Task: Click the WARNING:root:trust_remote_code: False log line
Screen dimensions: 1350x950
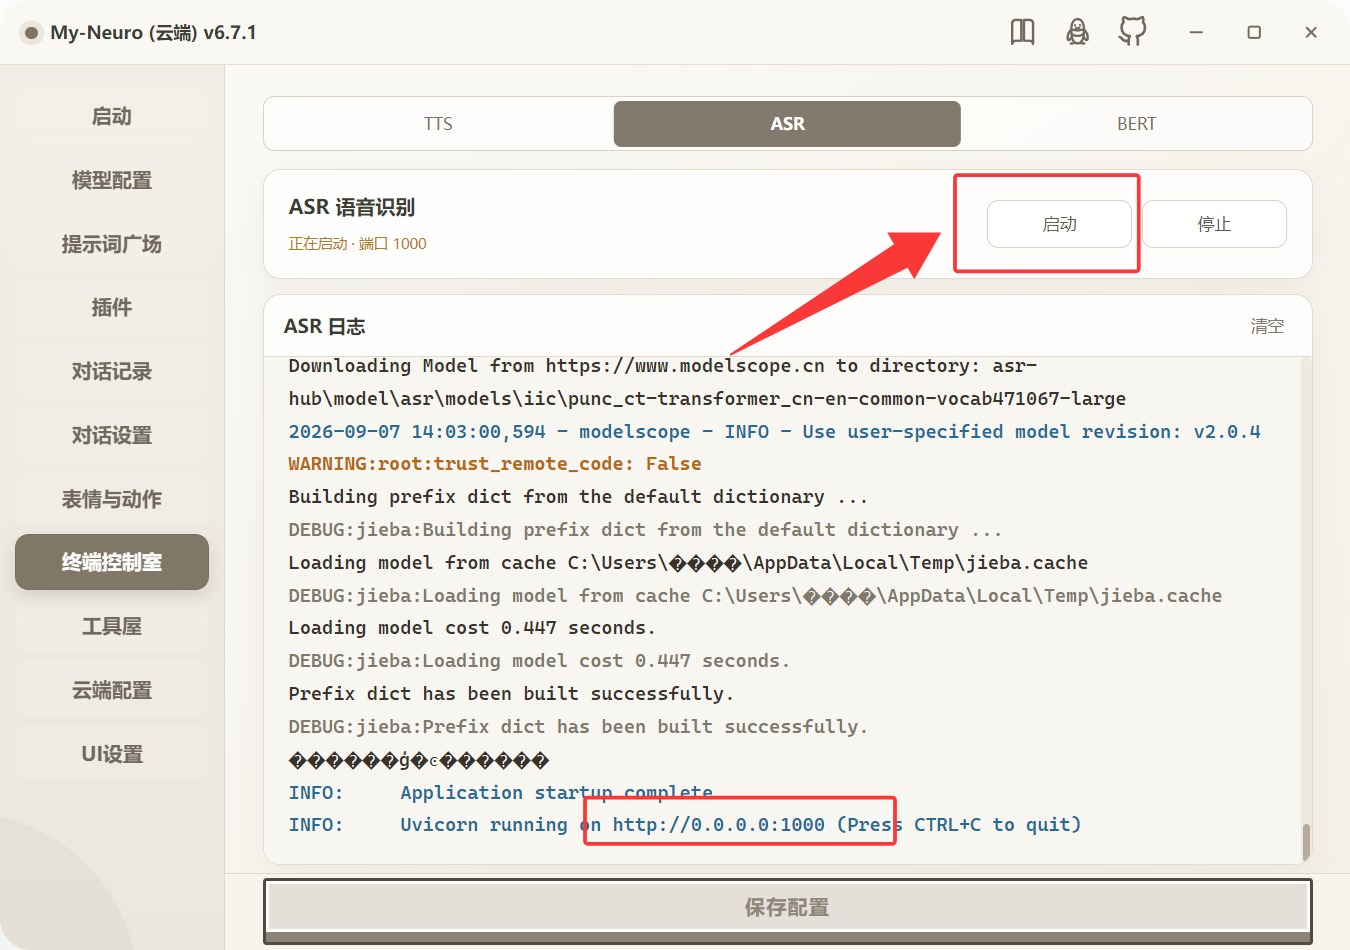Action: [x=495, y=464]
